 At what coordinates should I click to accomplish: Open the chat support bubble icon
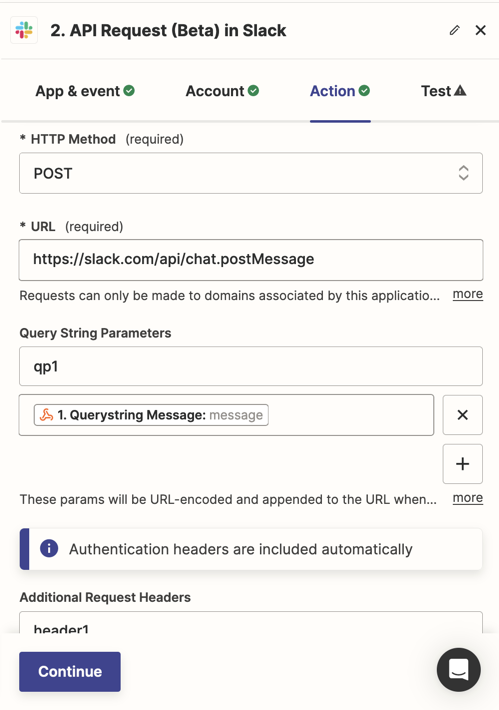(x=459, y=670)
